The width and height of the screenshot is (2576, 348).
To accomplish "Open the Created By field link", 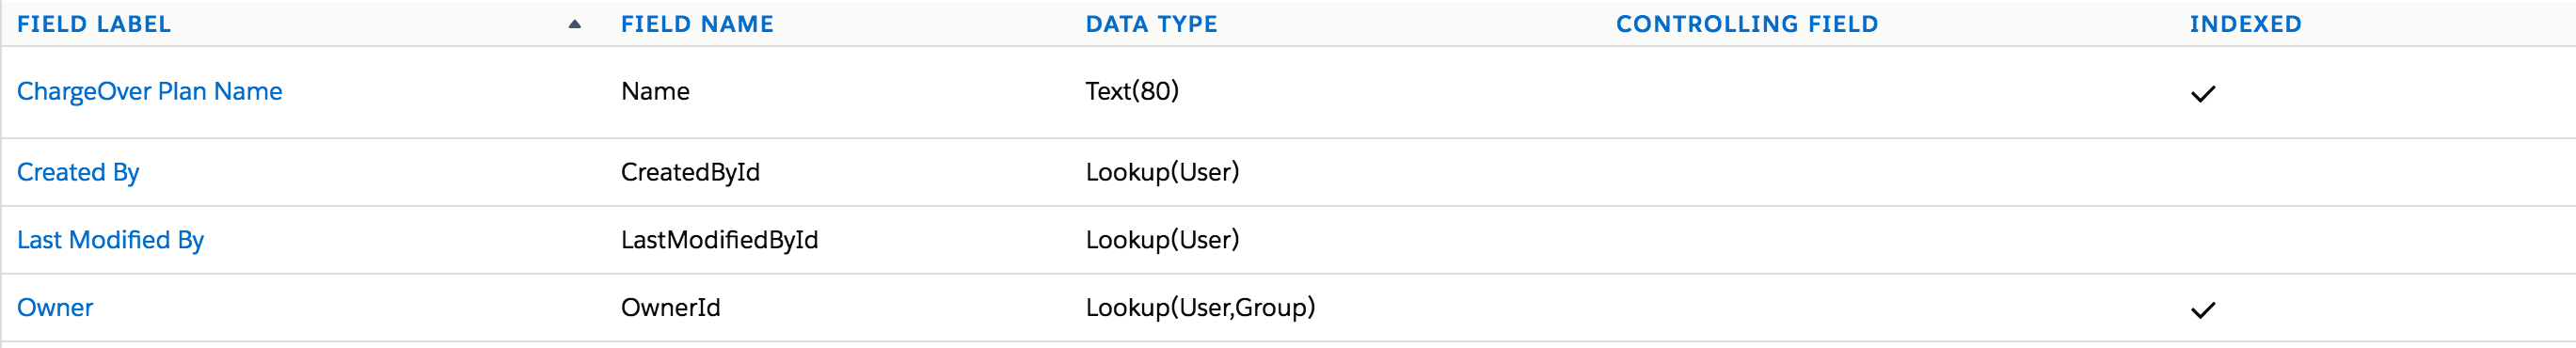I will (x=78, y=173).
